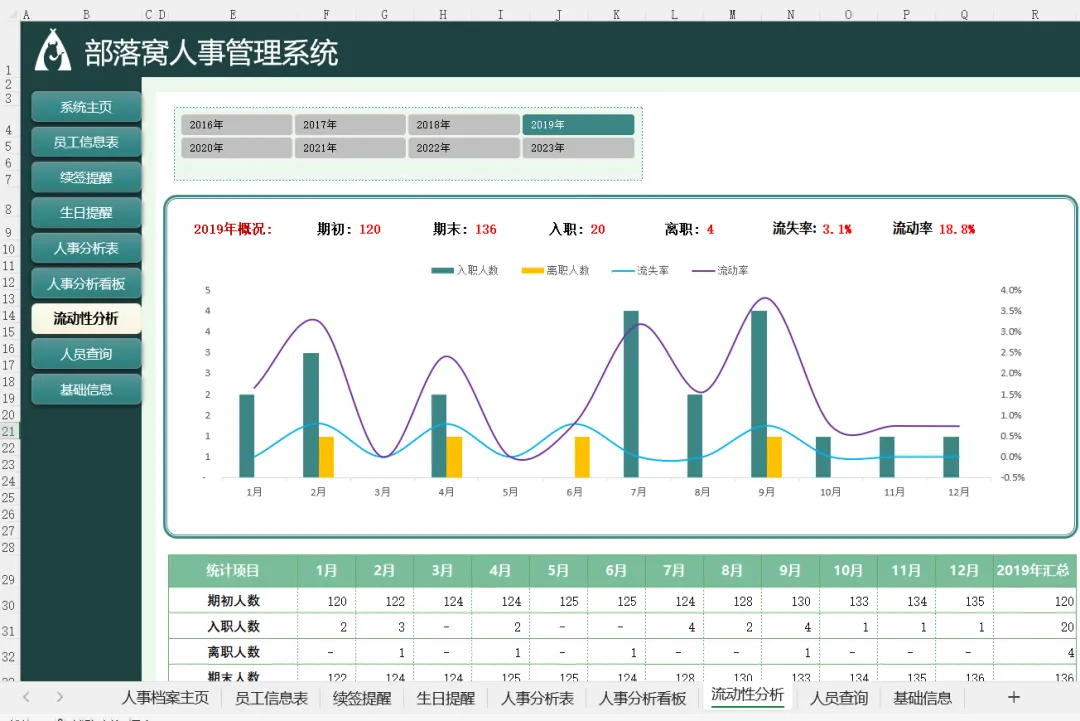Switch to the 人事档案主页 sheet tab
1080x721 pixels.
click(x=165, y=698)
